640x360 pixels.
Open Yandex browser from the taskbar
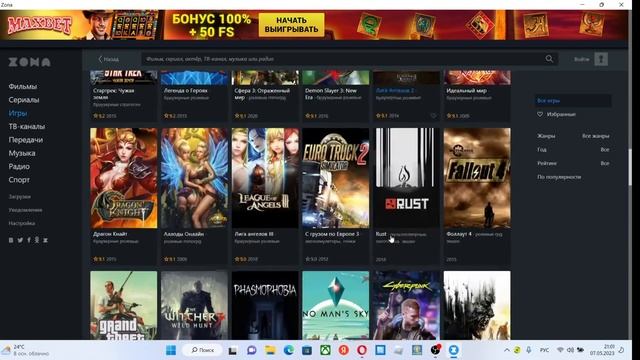coord(344,350)
